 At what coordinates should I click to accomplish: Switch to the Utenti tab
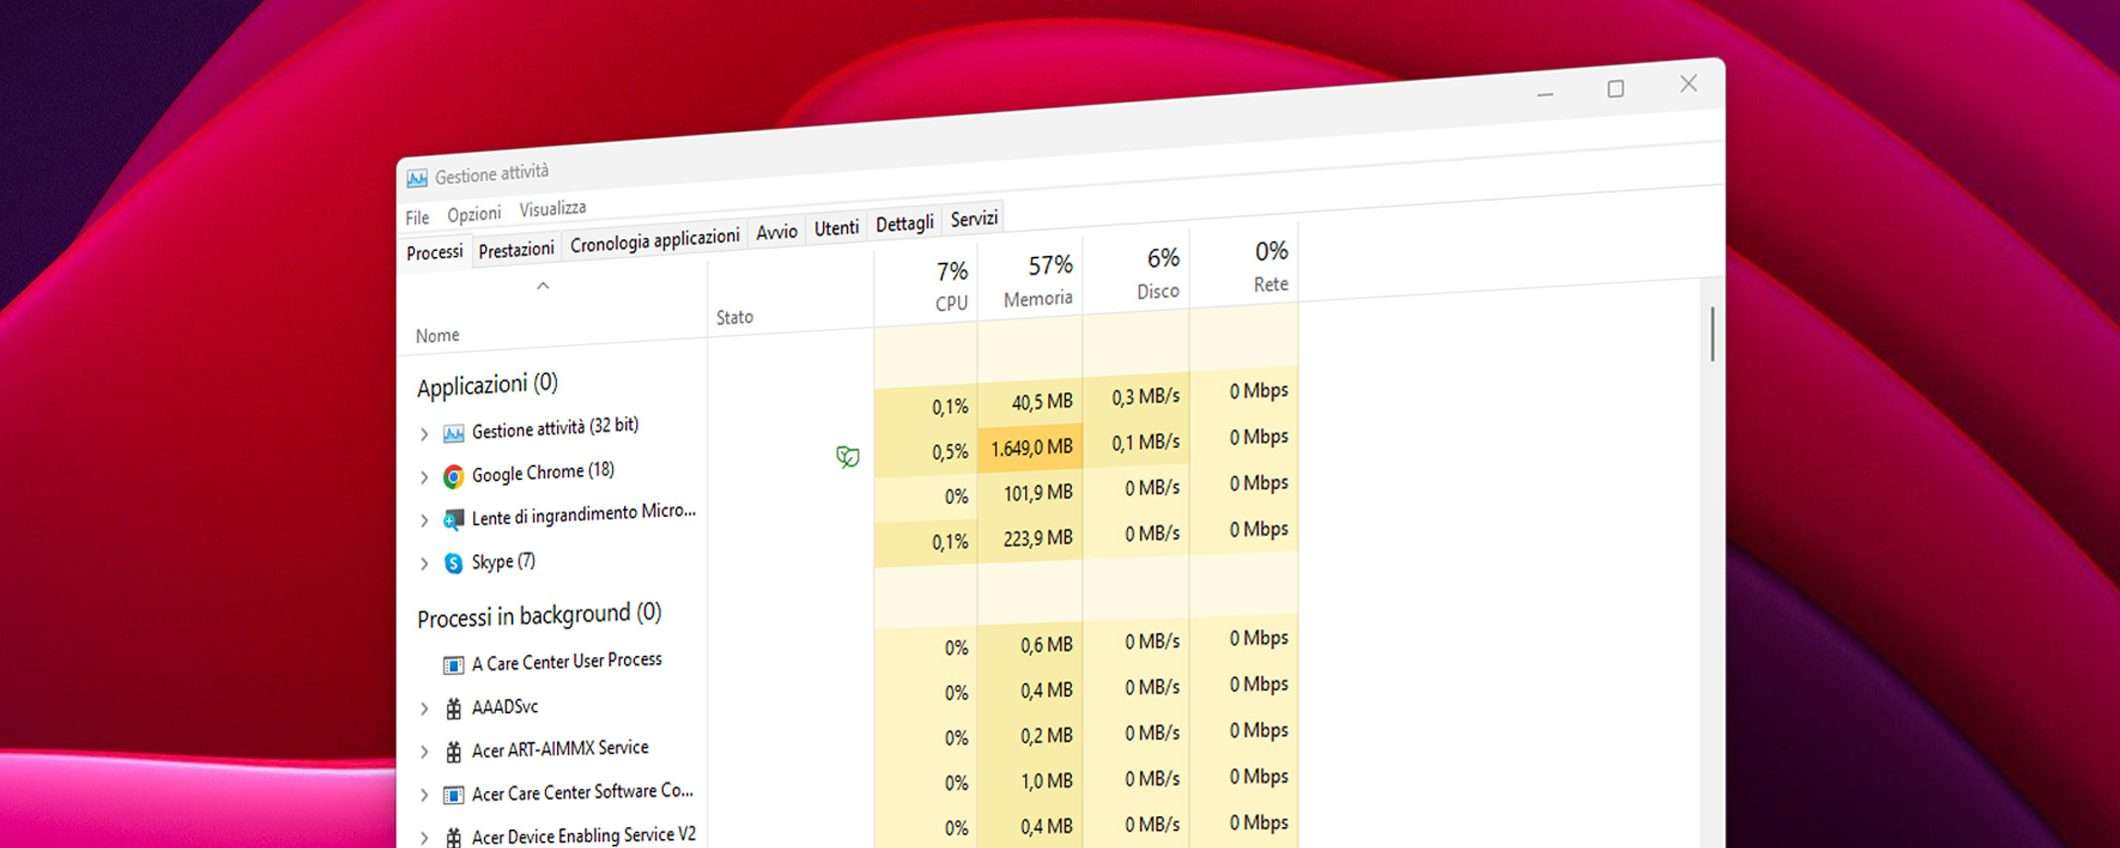pyautogui.click(x=836, y=228)
